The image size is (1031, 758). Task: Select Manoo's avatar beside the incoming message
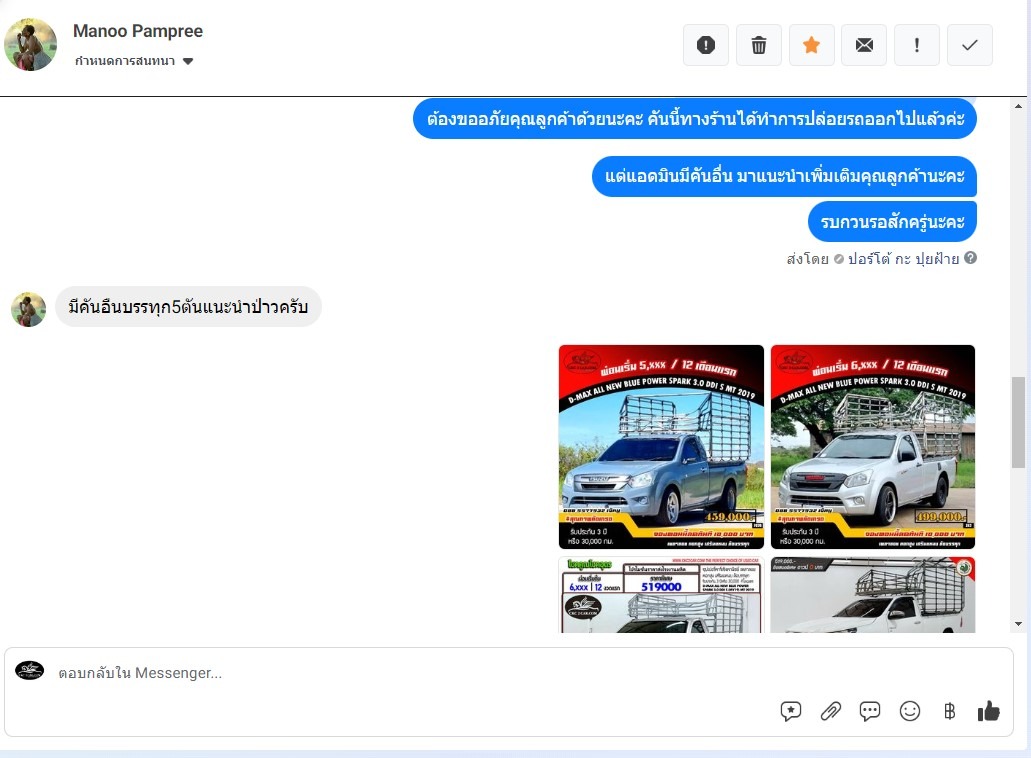(28, 309)
